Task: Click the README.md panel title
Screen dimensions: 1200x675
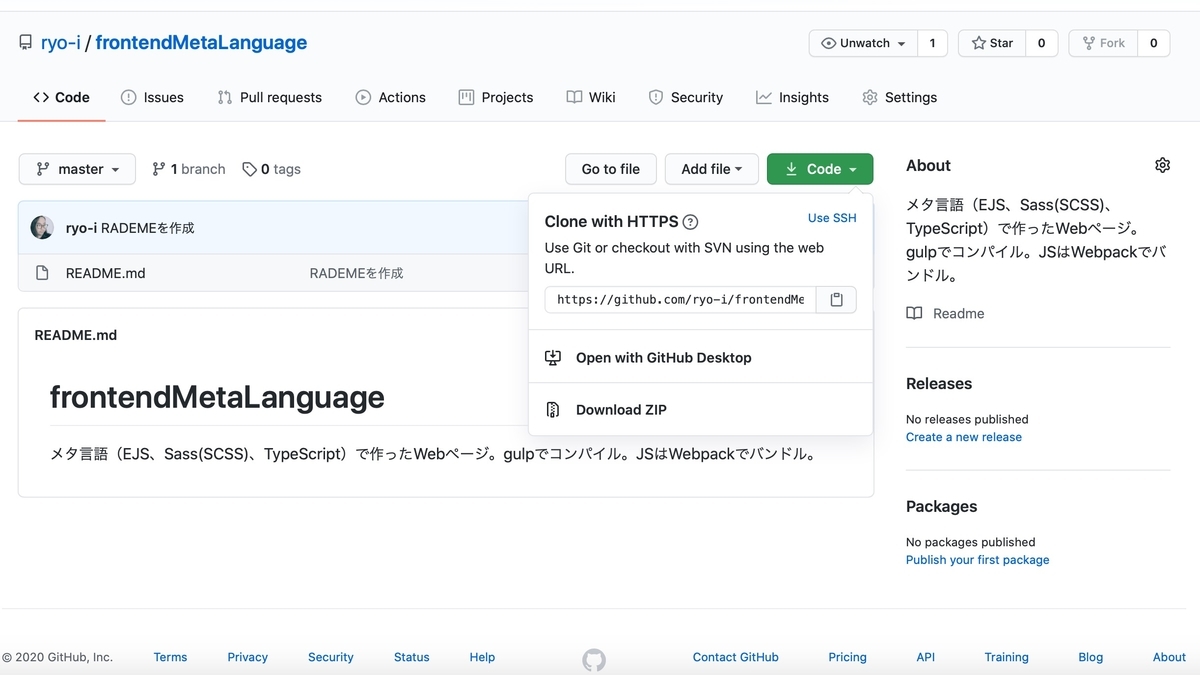Action: (x=75, y=335)
